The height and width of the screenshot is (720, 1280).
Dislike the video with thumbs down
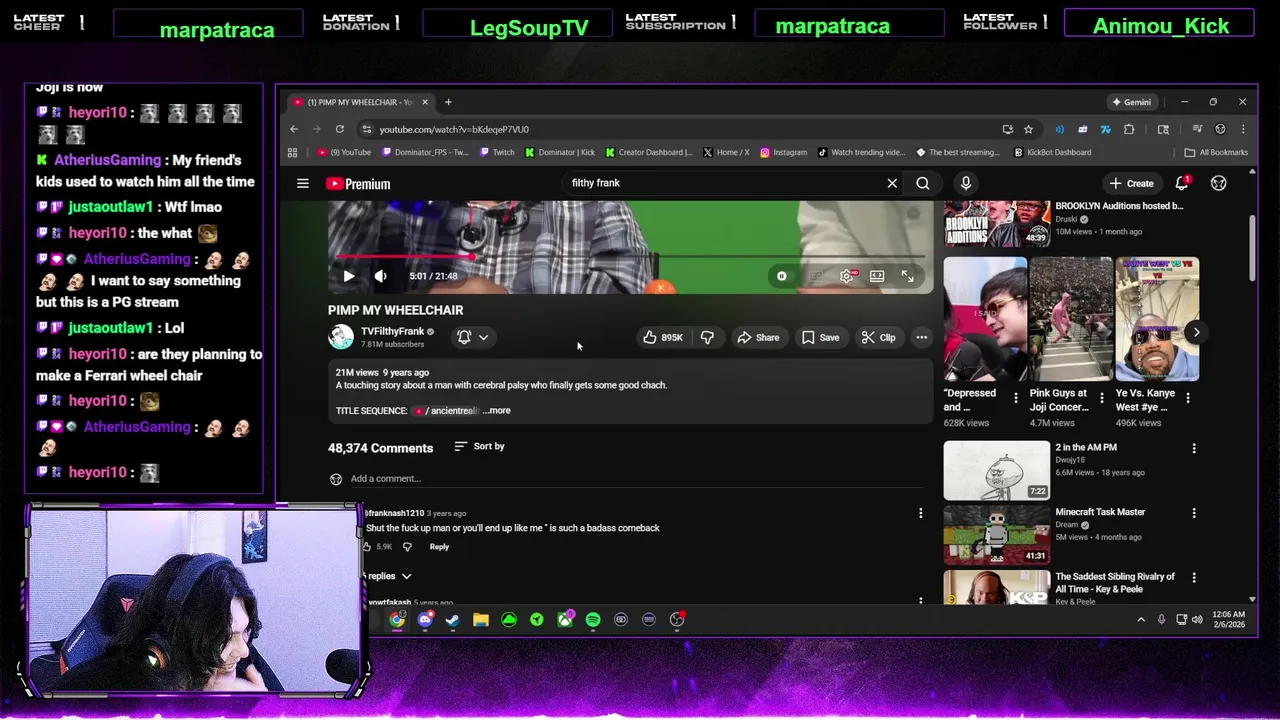[707, 338]
